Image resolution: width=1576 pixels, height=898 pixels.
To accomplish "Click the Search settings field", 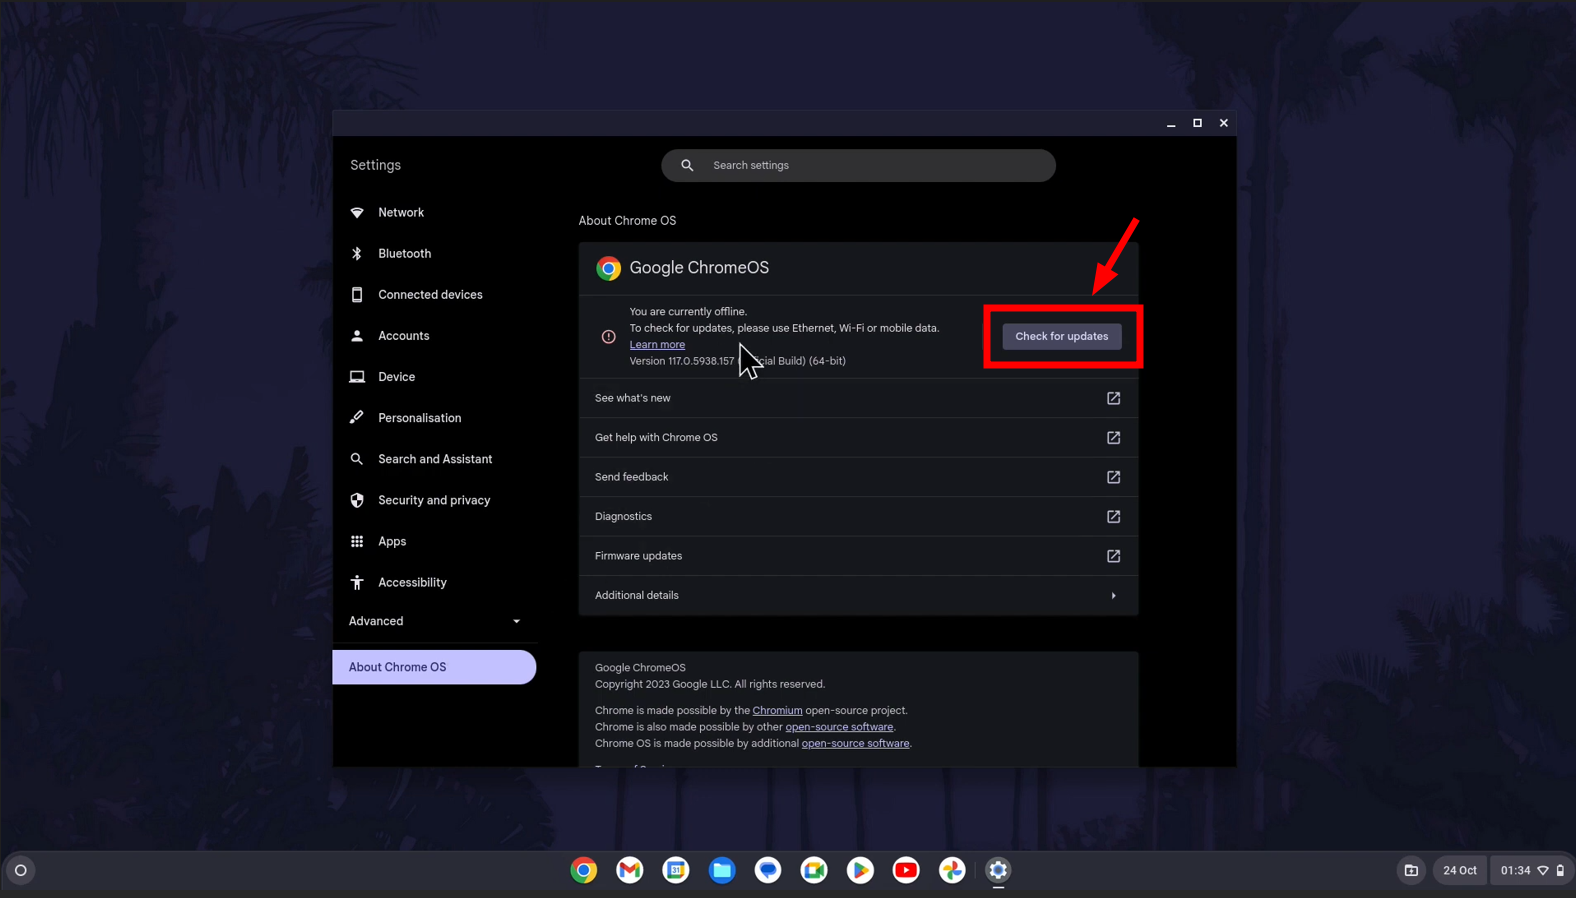I will [x=858, y=166].
